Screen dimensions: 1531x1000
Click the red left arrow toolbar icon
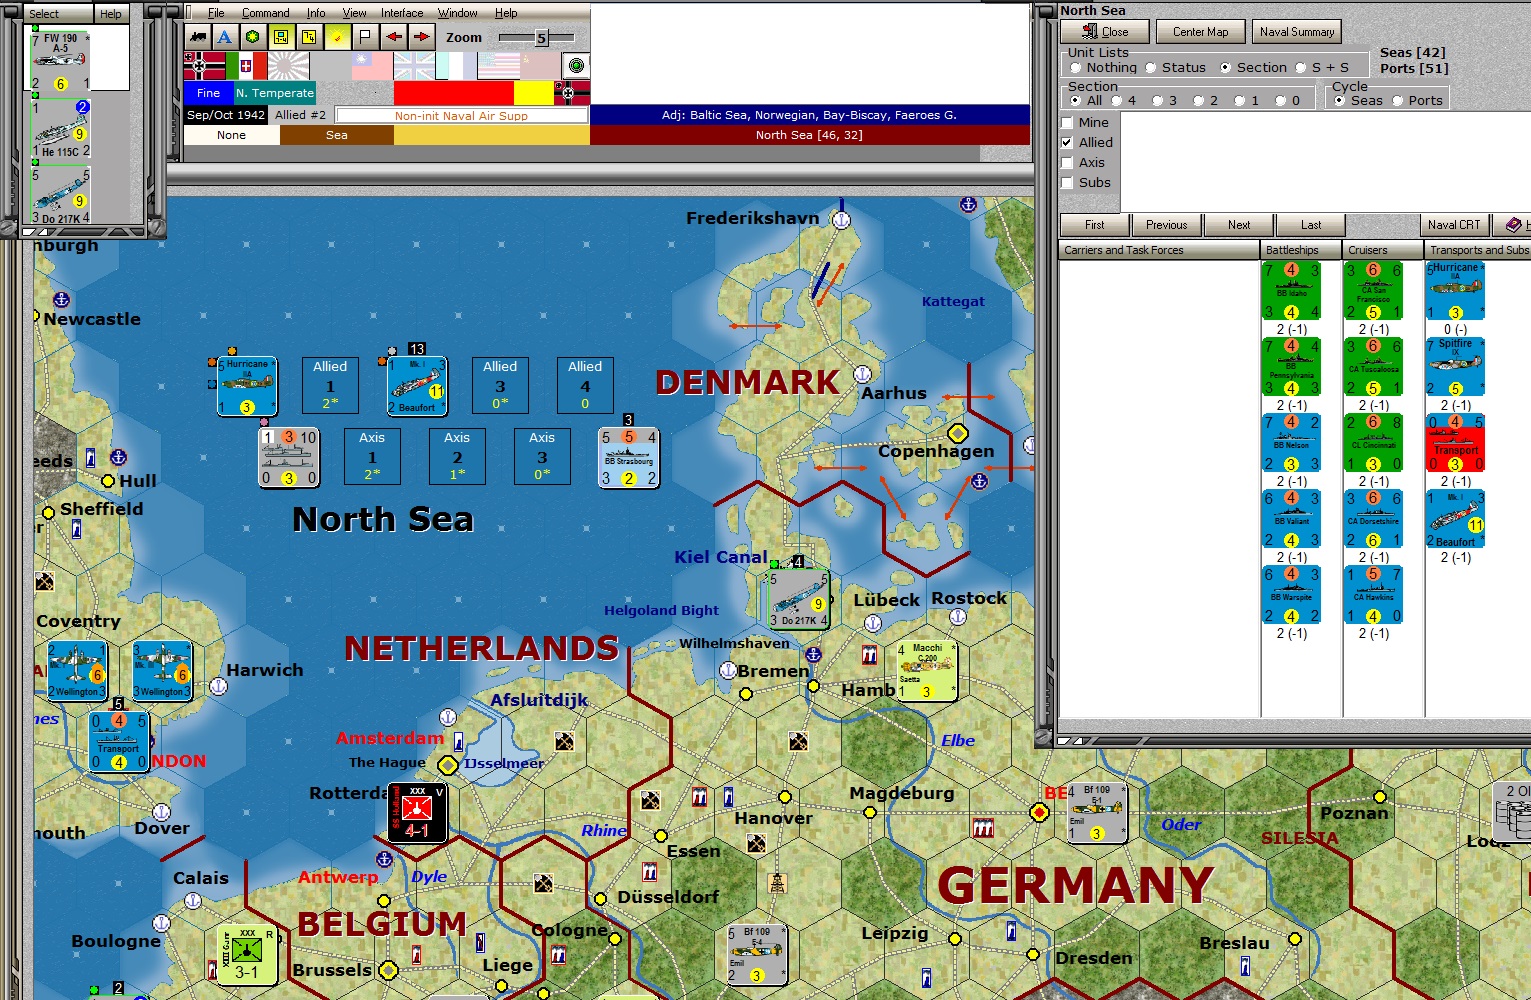[x=394, y=37]
